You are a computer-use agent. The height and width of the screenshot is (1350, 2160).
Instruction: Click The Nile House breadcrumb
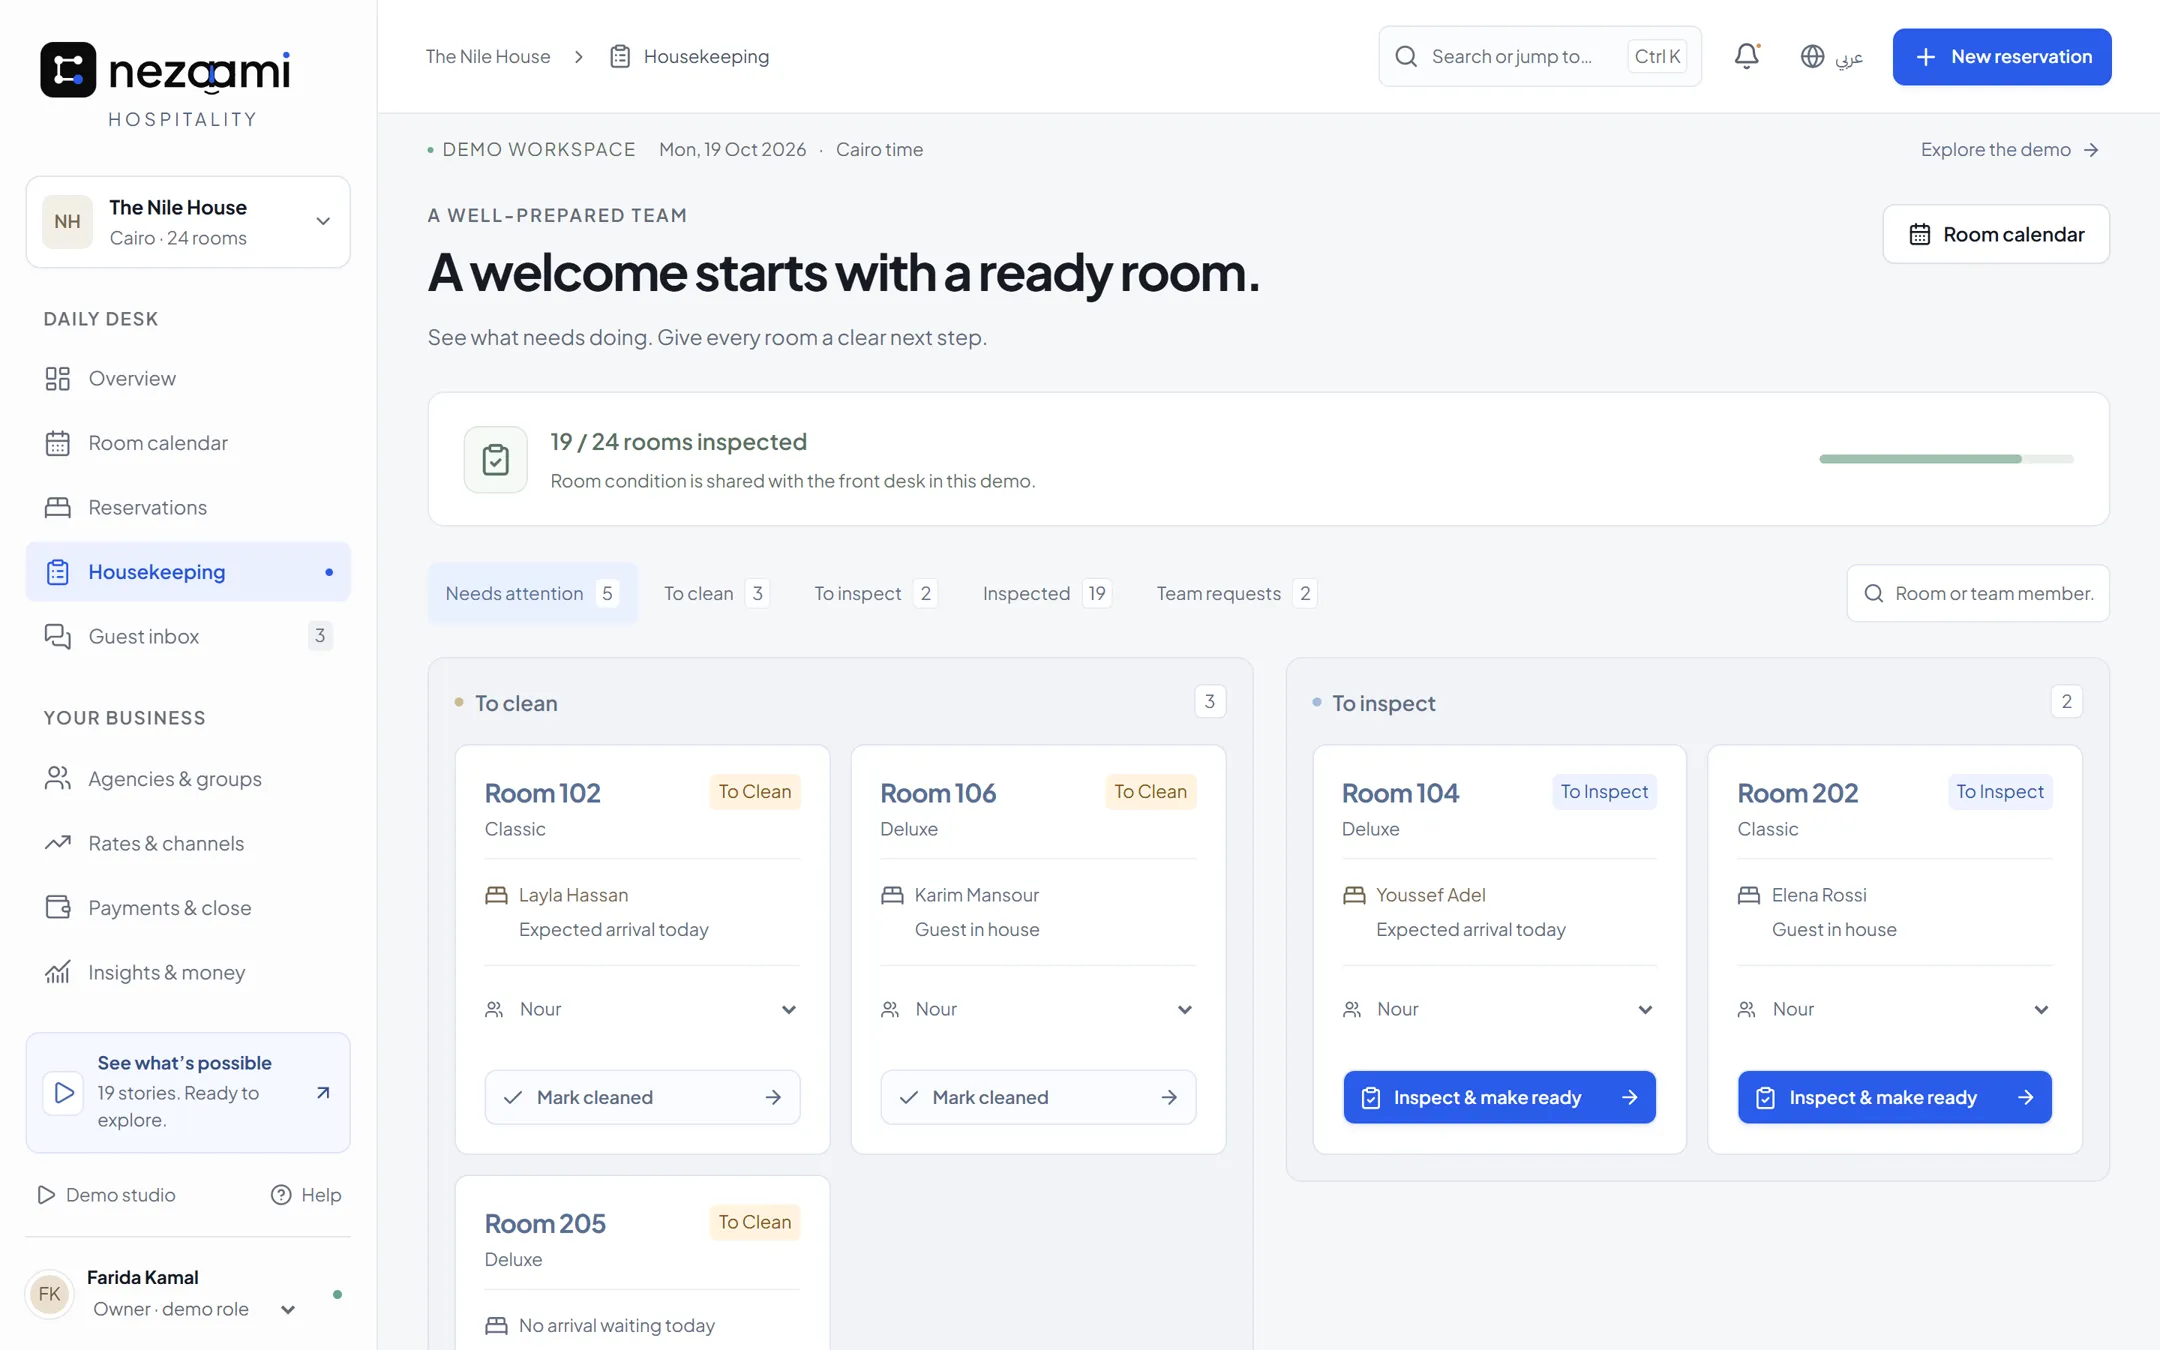click(488, 56)
